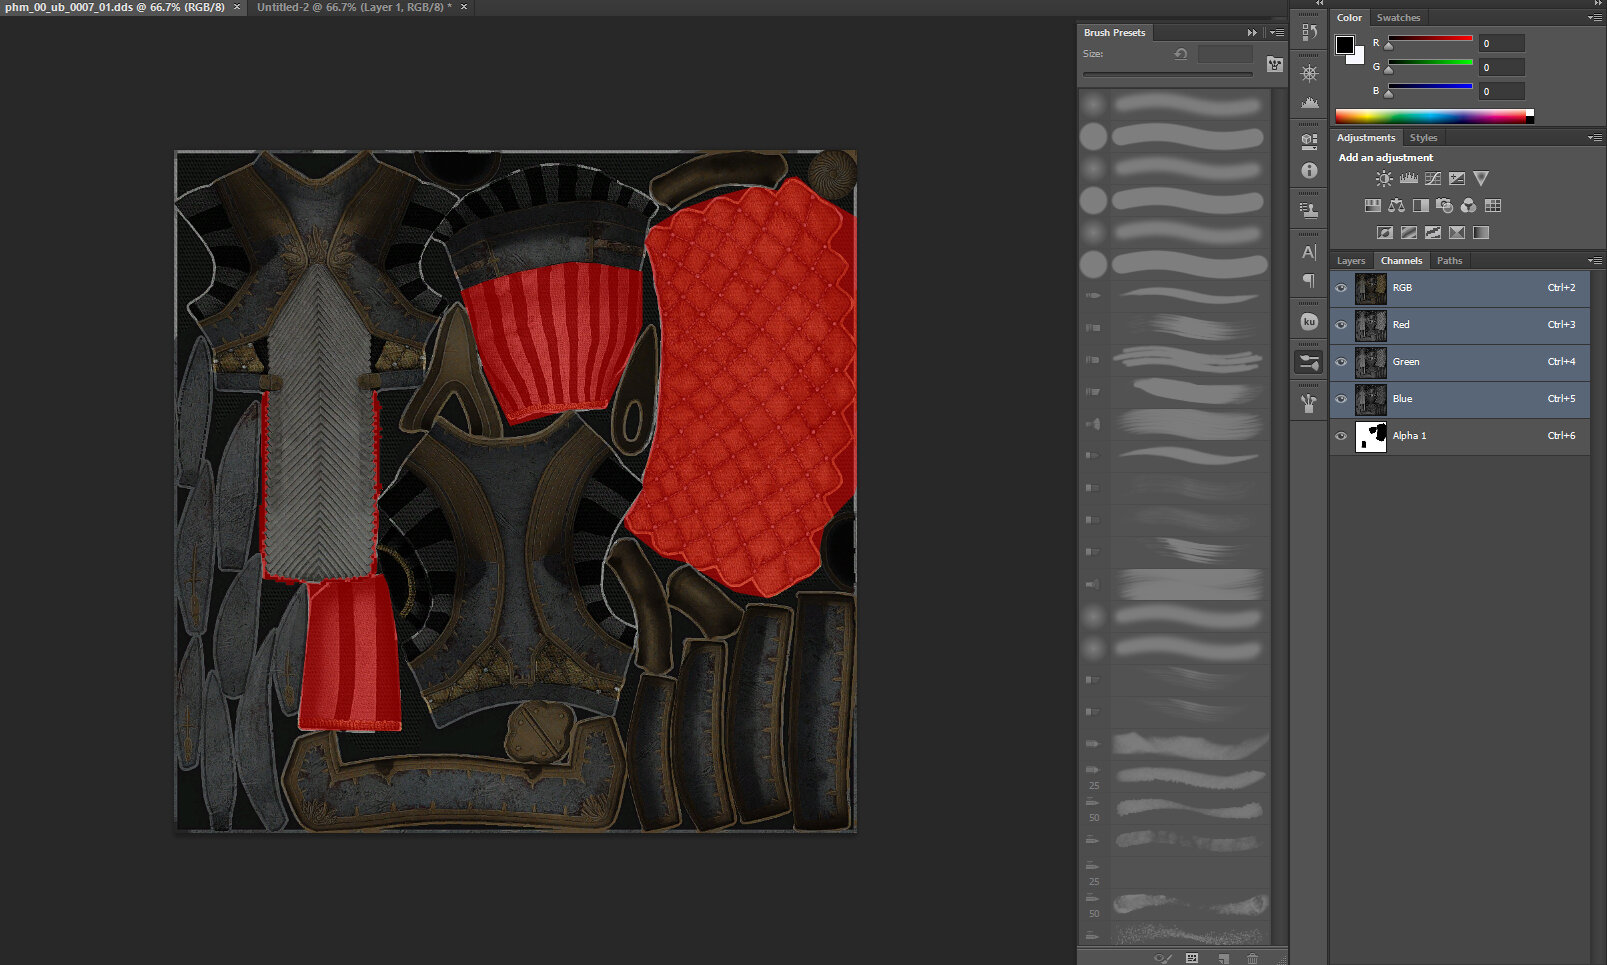Viewport: 1607px width, 965px height.
Task: Open the Tool Presets brush-cup icon
Action: (1309, 403)
